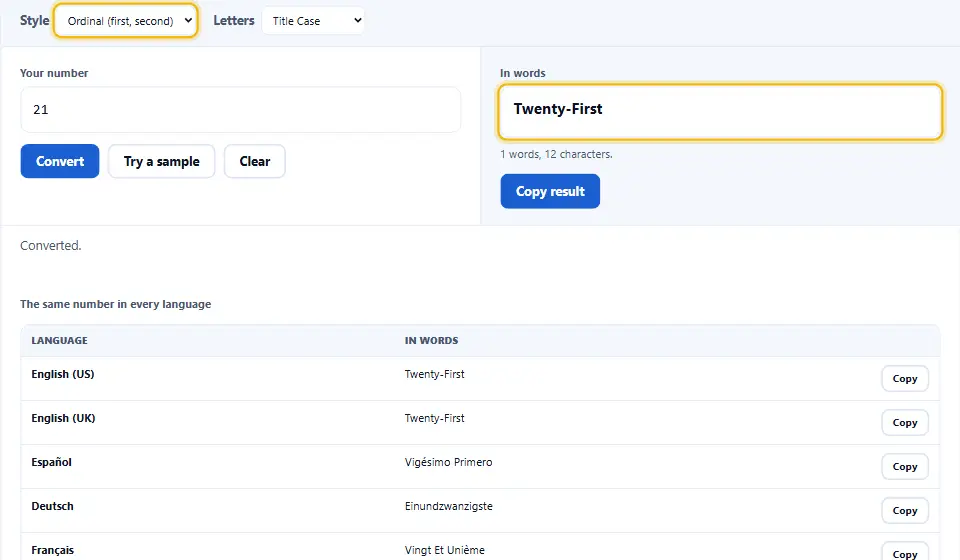Click the English (UK) language cell
960x560 pixels.
(63, 418)
